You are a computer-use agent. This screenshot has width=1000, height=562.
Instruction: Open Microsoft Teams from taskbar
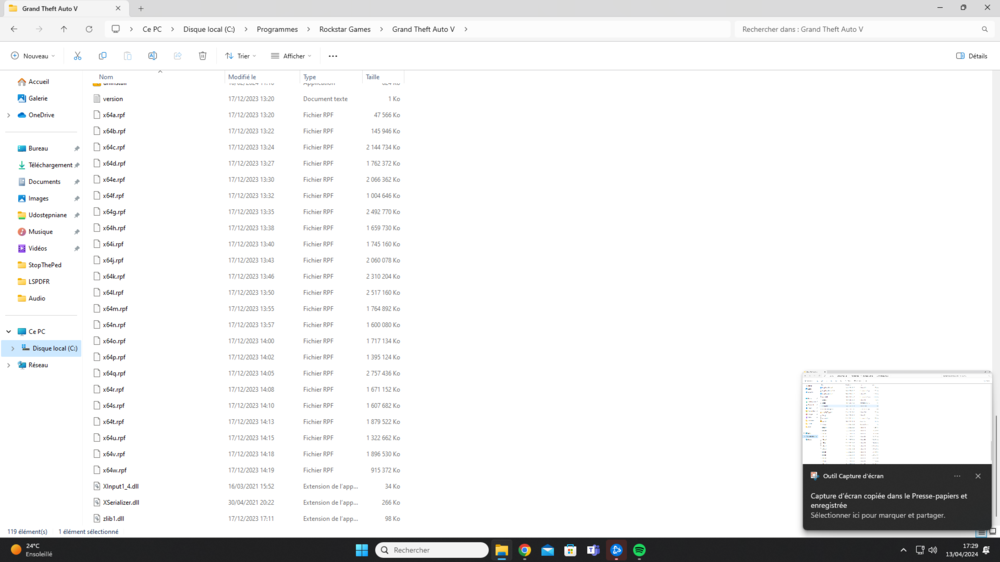point(593,550)
